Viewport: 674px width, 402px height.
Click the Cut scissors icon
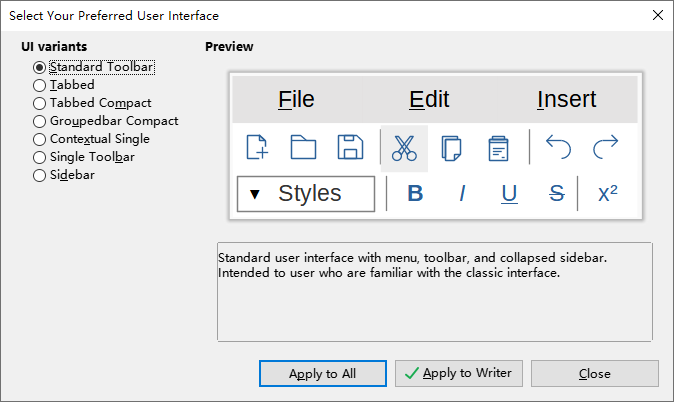tap(403, 148)
